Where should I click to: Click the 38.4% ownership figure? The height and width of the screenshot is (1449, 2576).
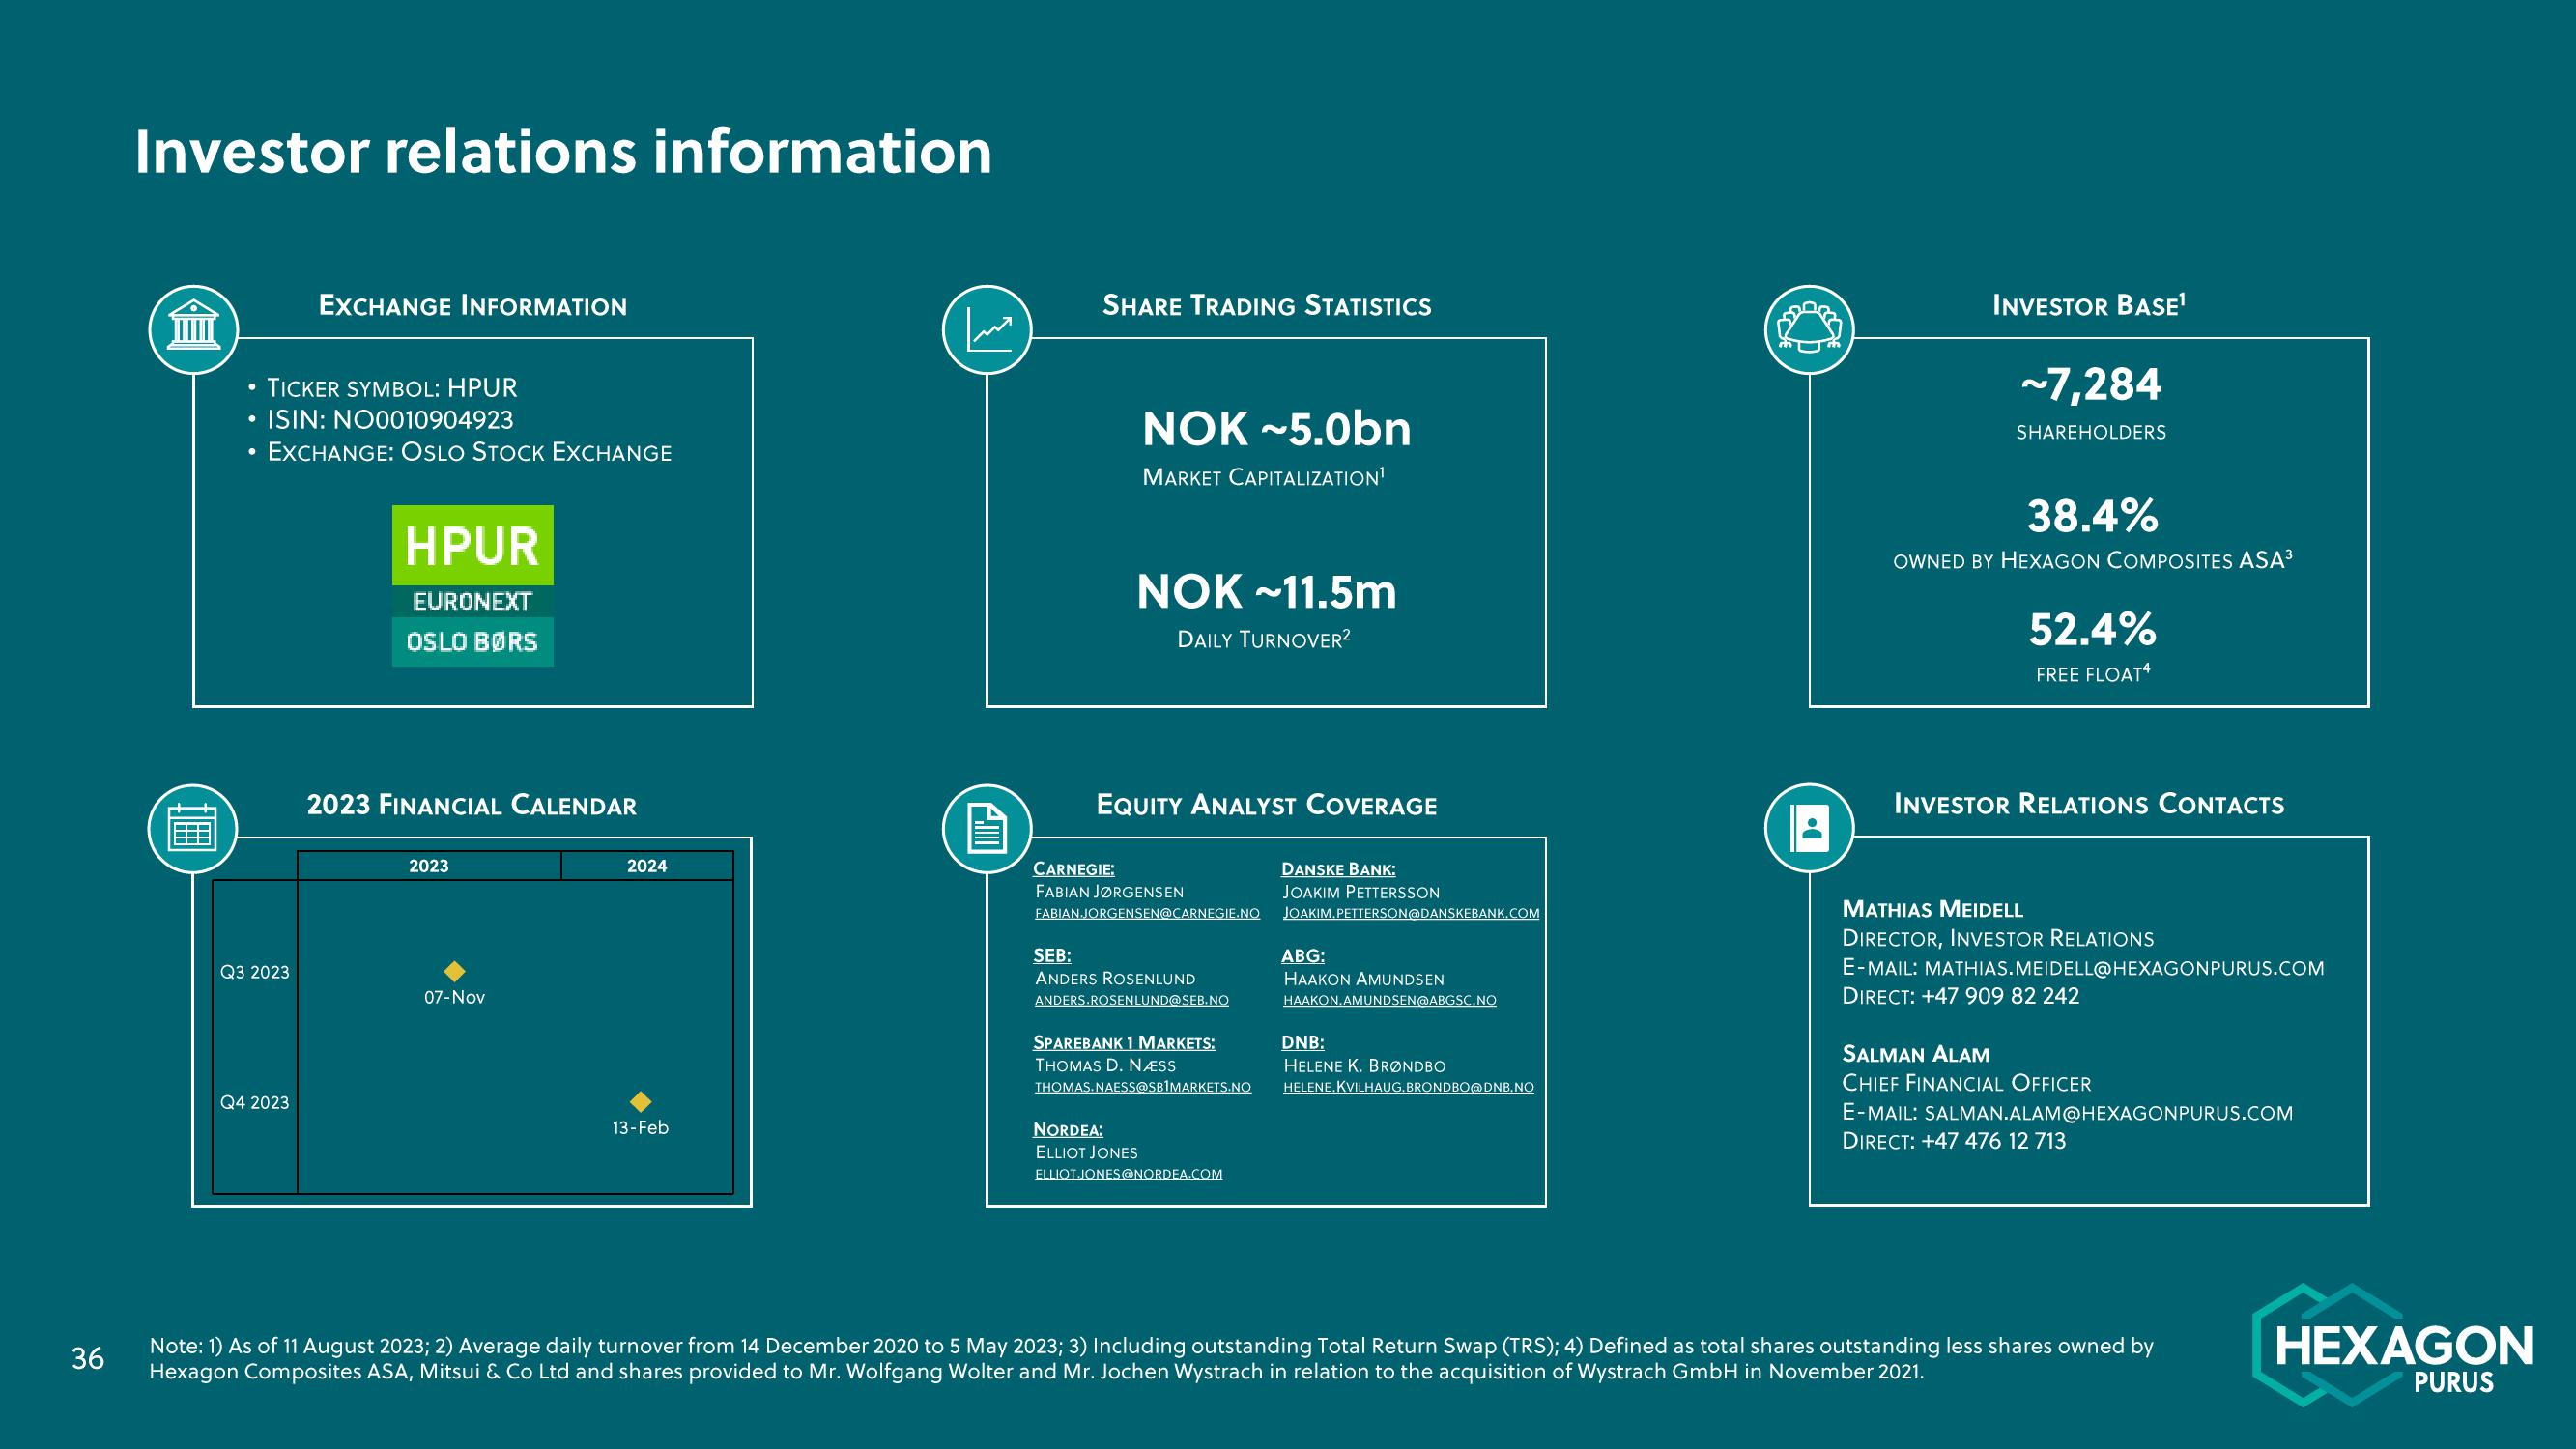[x=2092, y=516]
